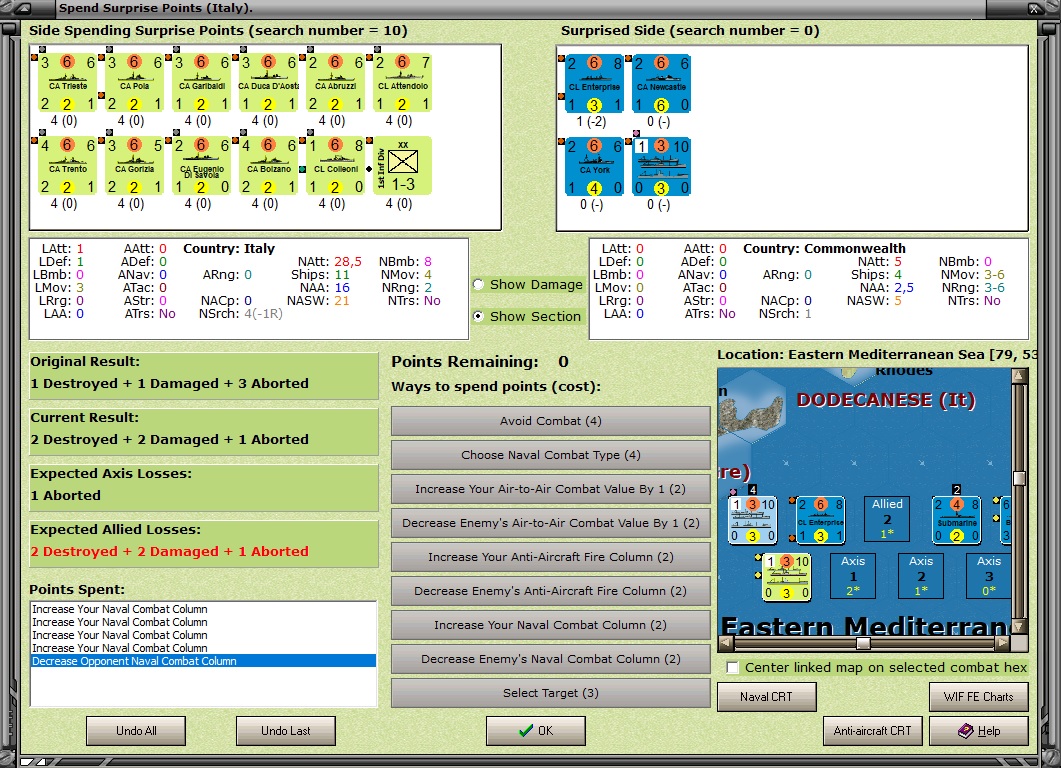The image size is (1061, 768).
Task: Click Choose Naval Combat Type (4)
Action: [551, 455]
